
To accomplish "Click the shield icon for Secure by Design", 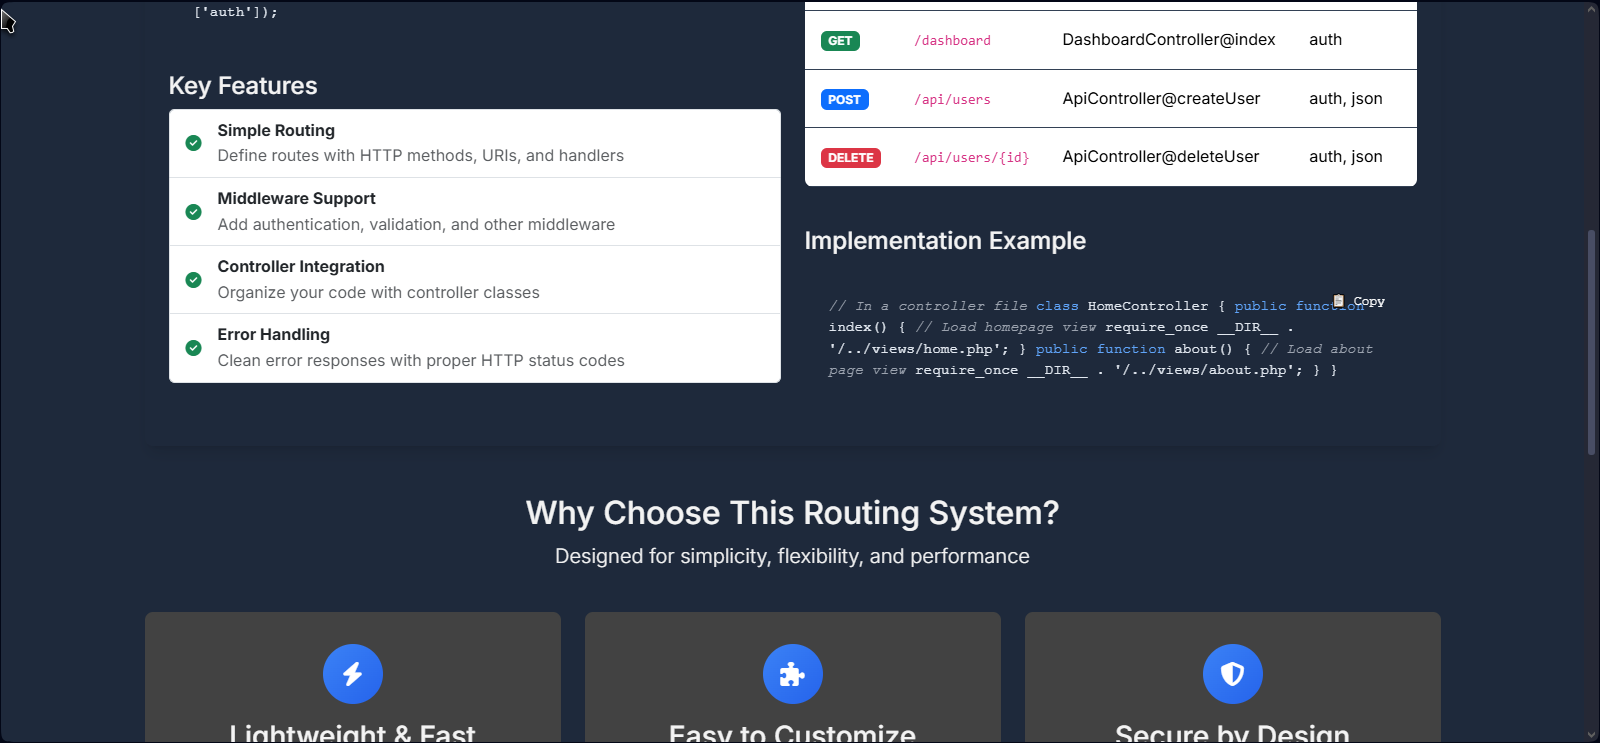I will [x=1233, y=674].
